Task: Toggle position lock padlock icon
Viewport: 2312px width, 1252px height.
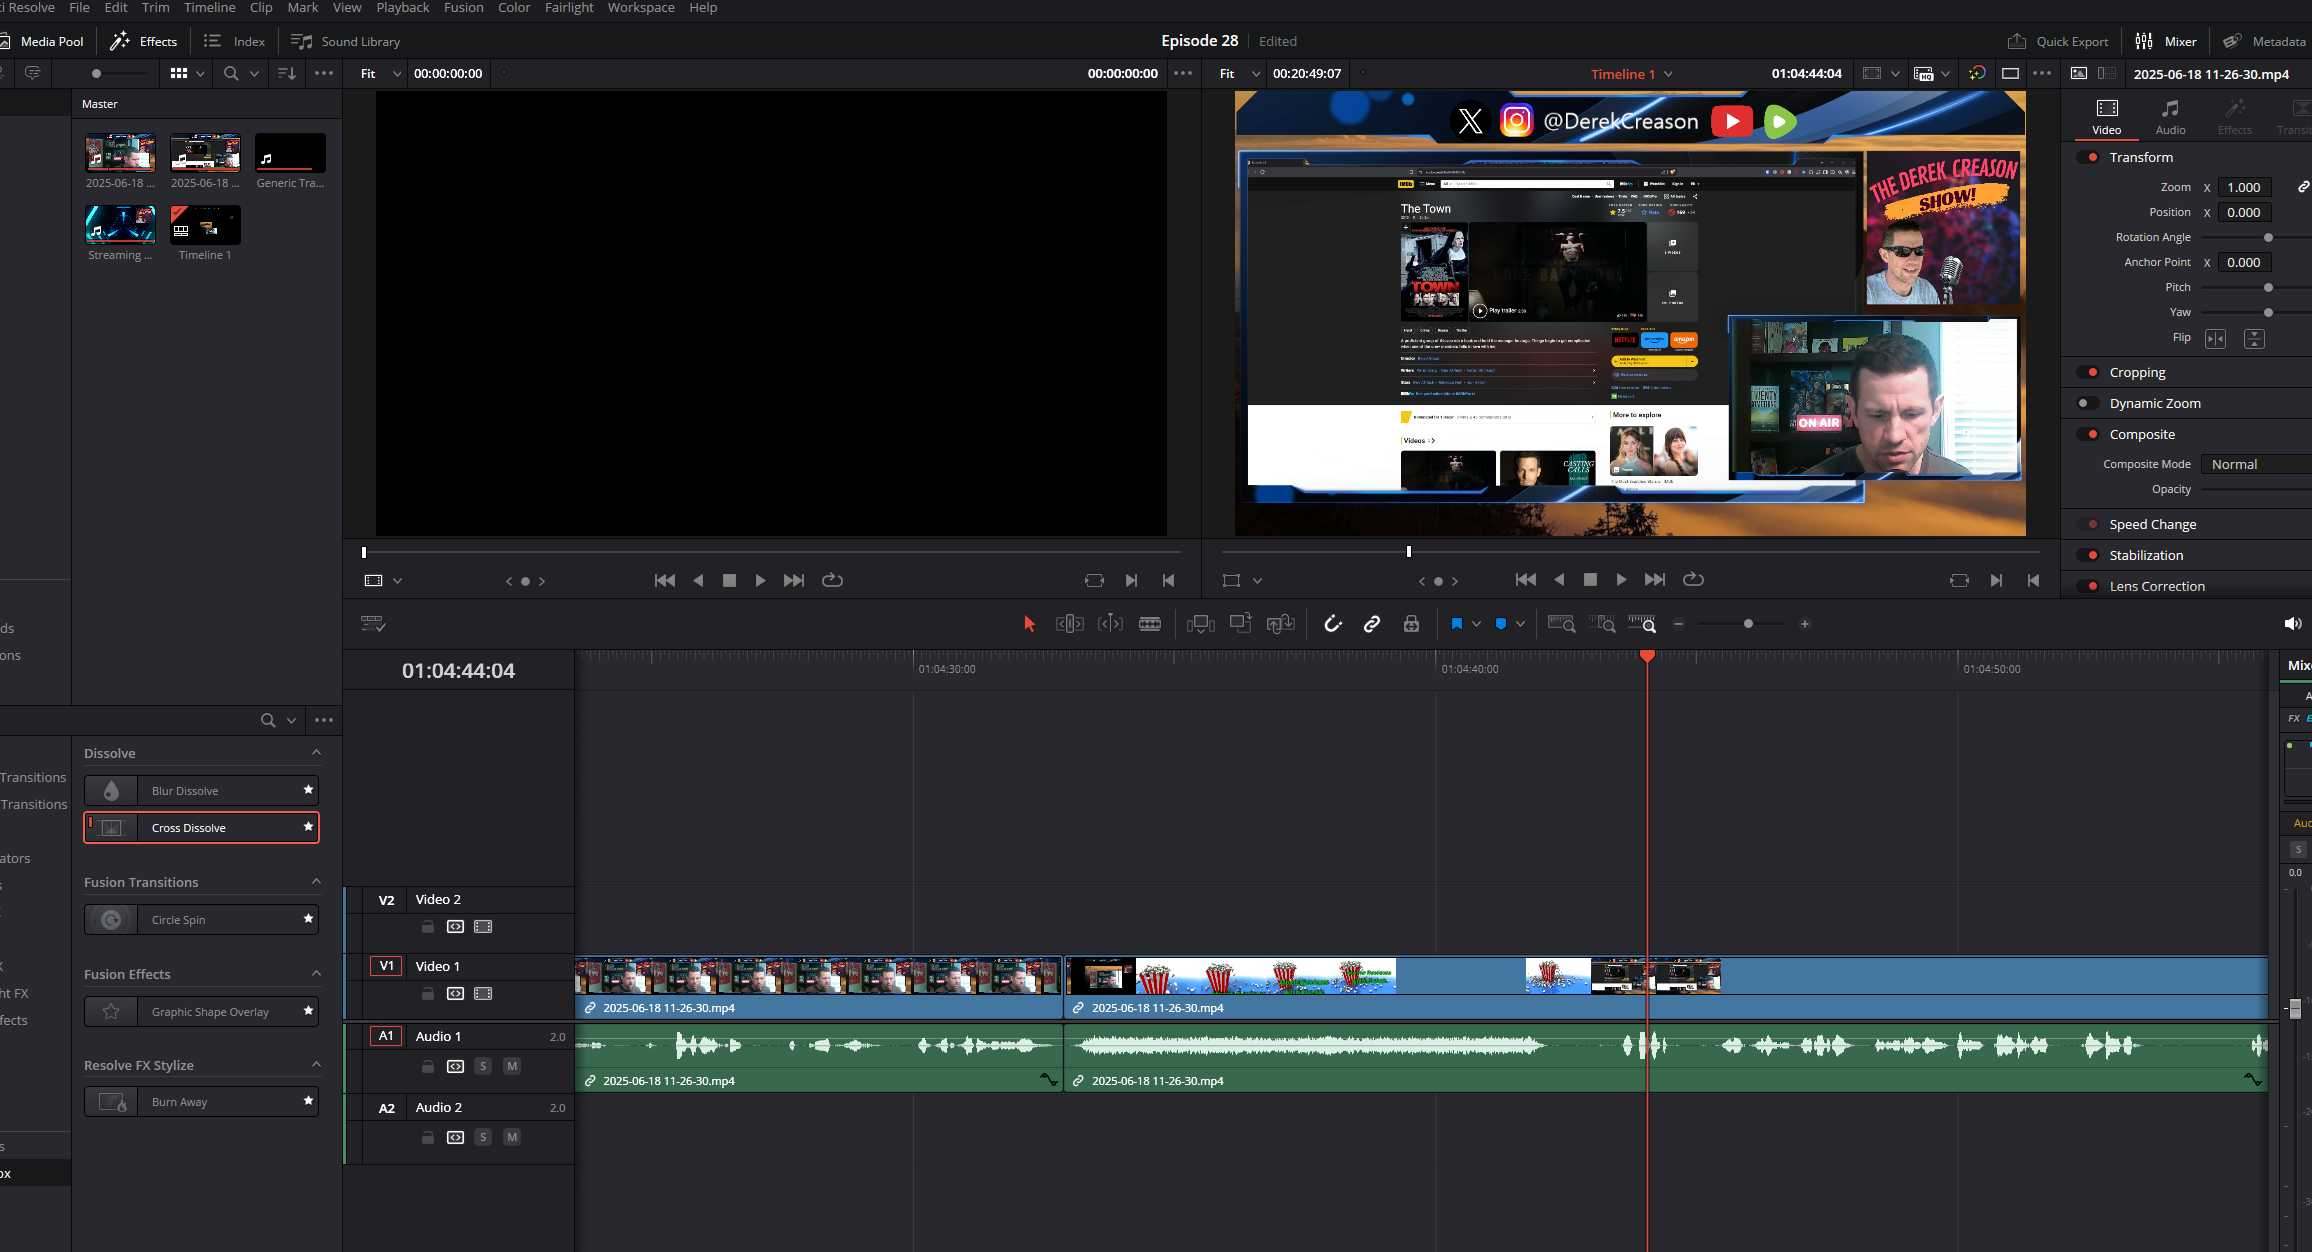Action: 1411,624
